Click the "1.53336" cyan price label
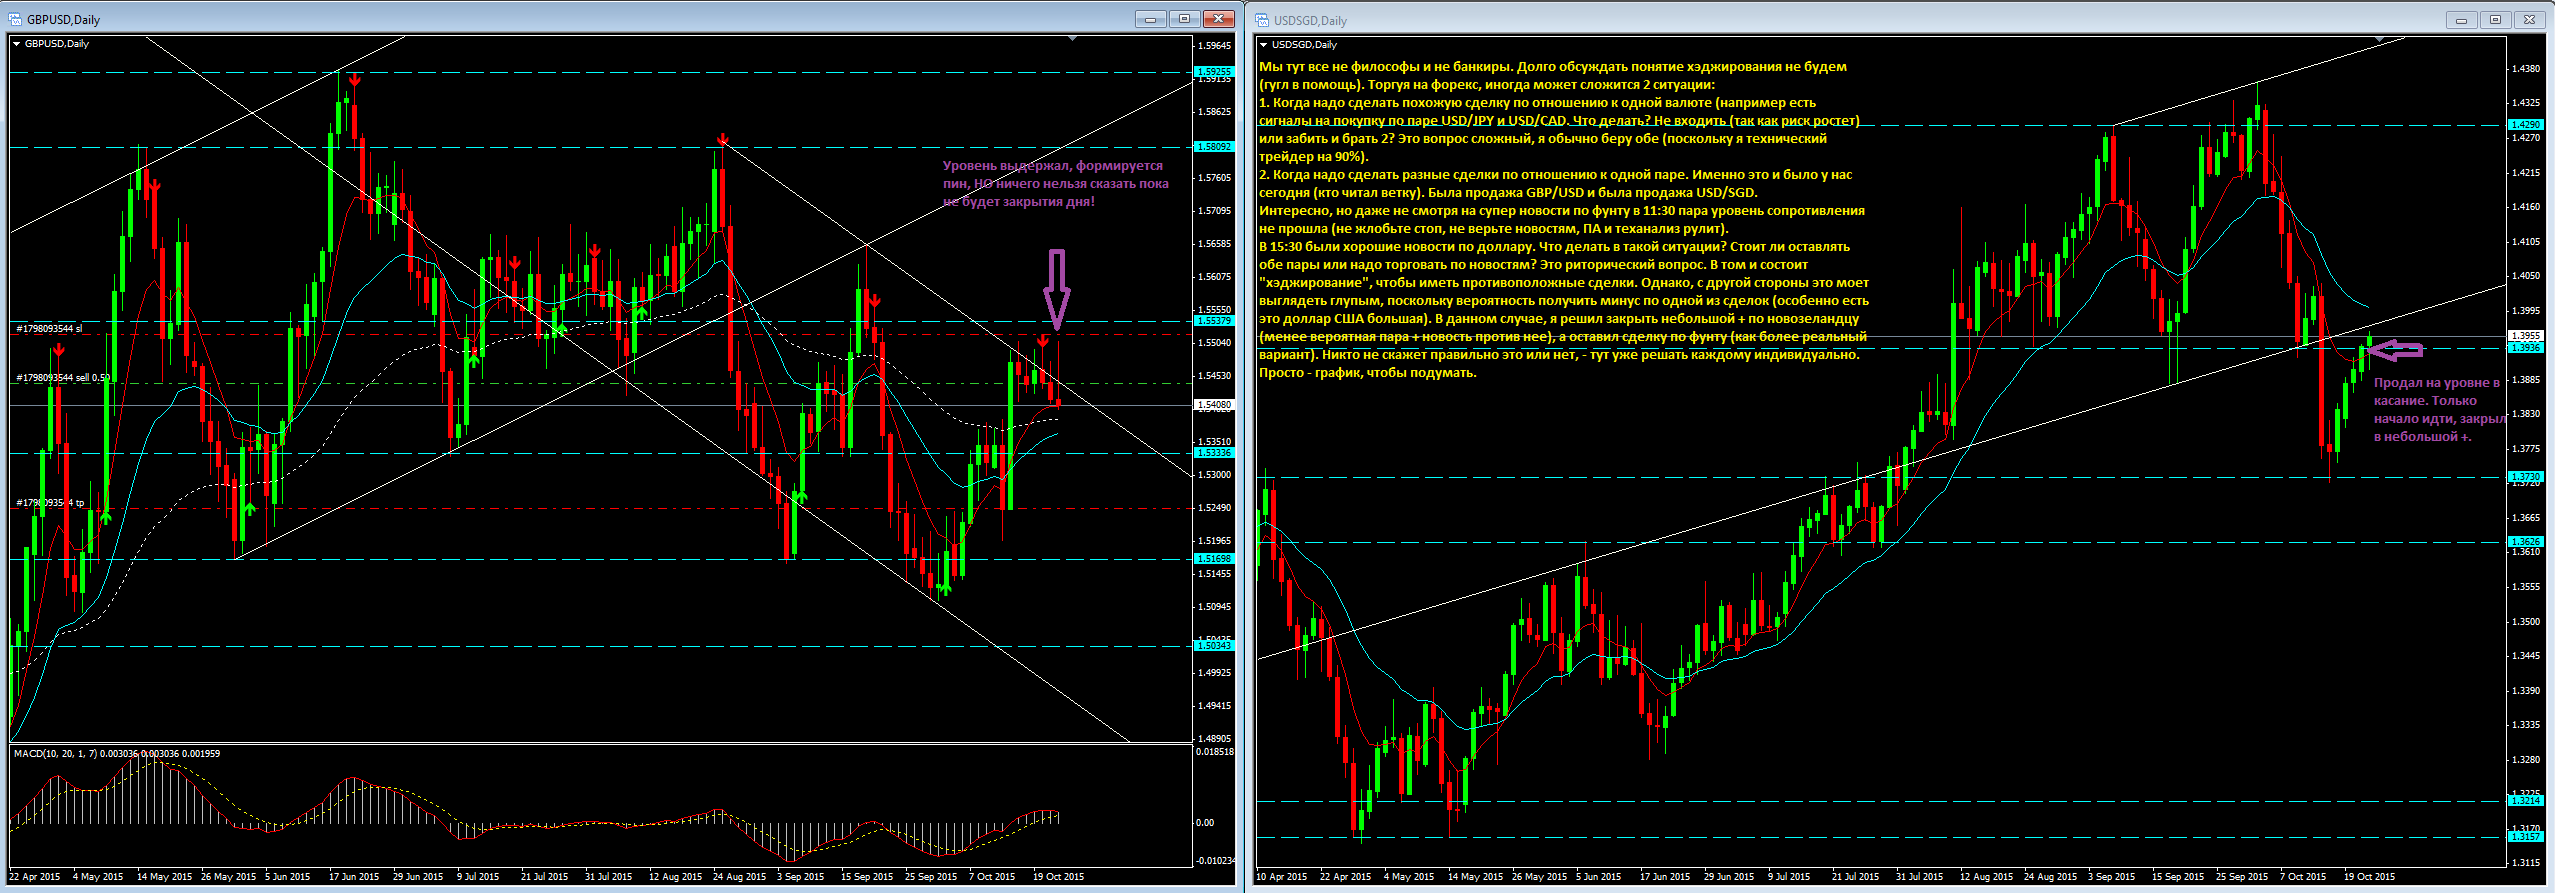The height and width of the screenshot is (893, 2555). tap(1214, 453)
